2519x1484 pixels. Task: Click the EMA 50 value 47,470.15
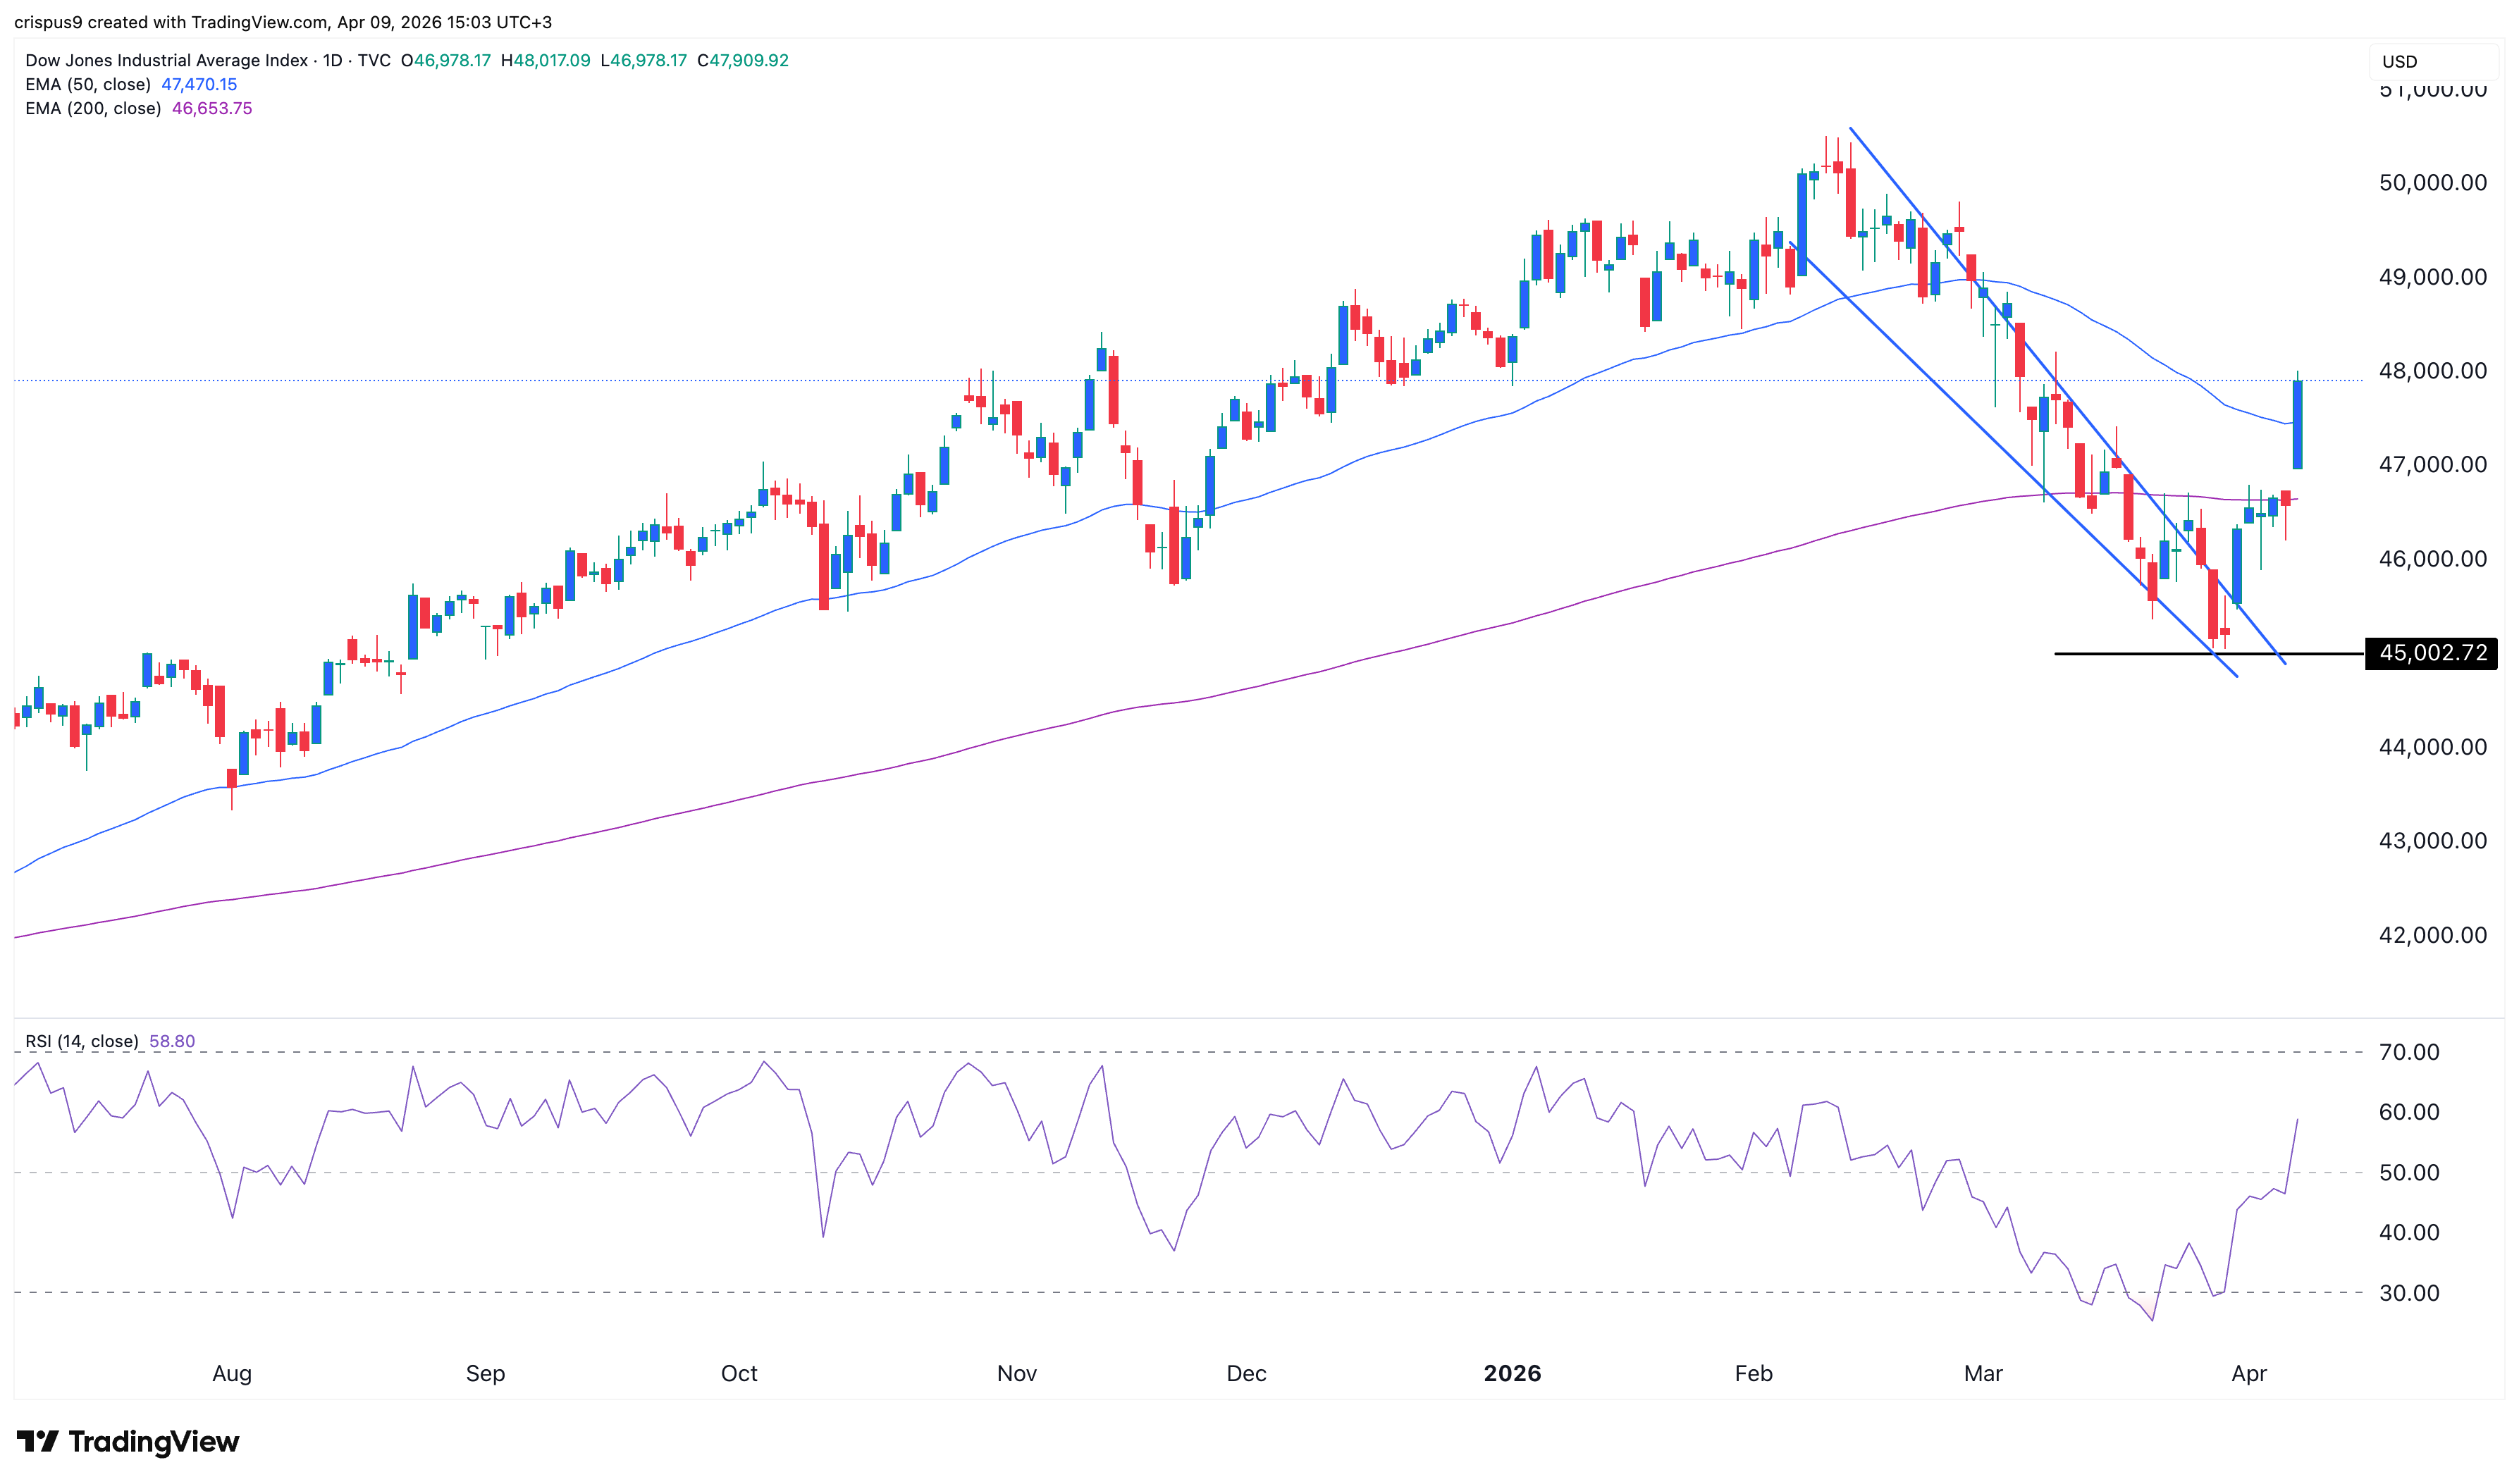pos(199,85)
